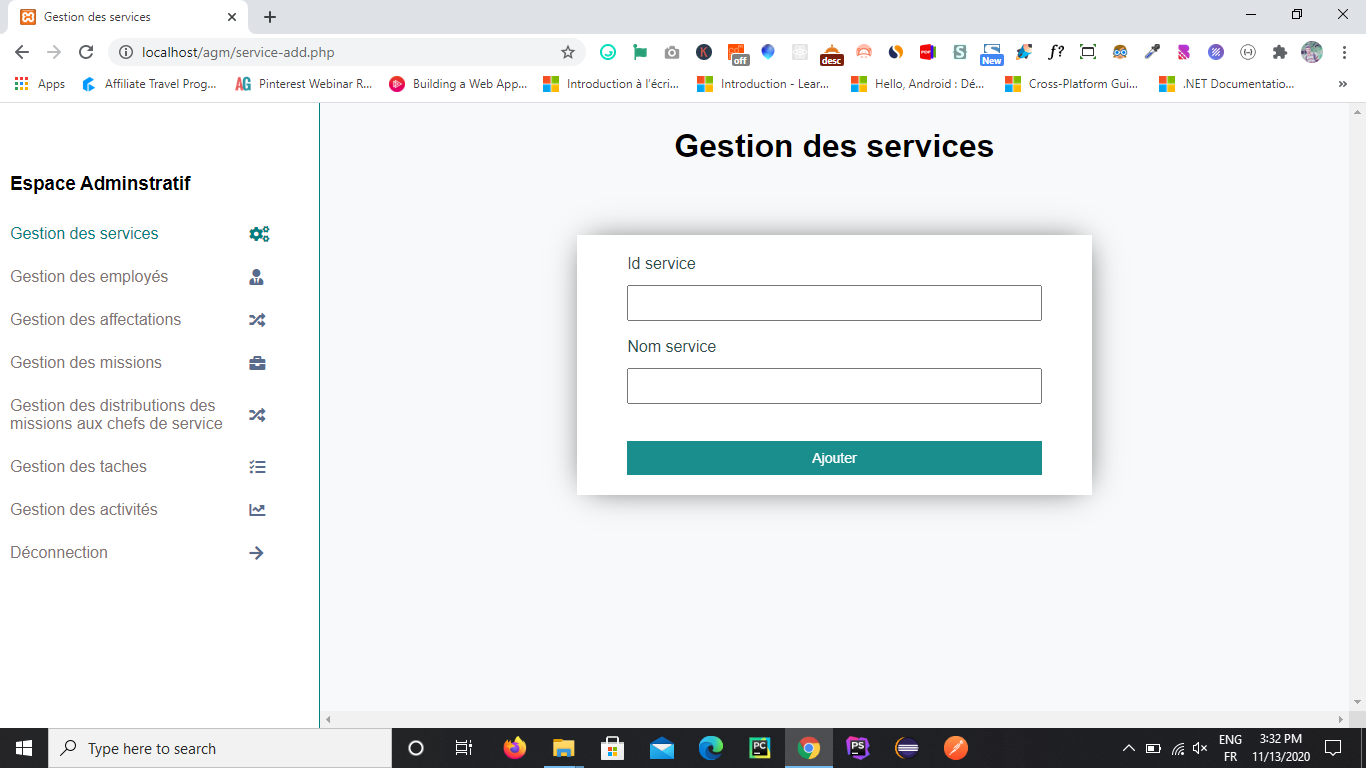
Task: Click the page vertical scrollbar
Action: tap(1358, 407)
